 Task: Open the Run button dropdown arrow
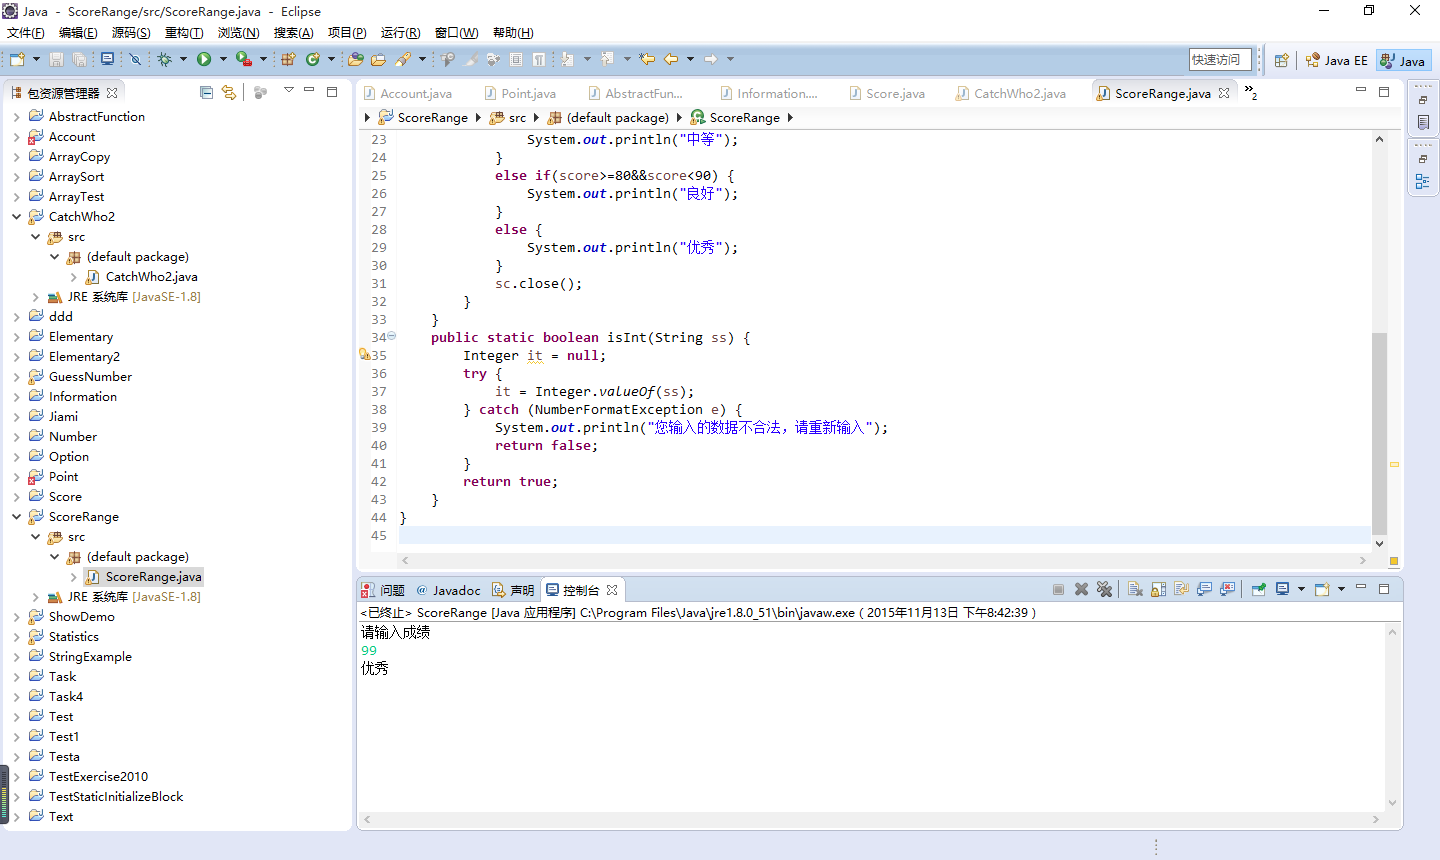click(223, 59)
